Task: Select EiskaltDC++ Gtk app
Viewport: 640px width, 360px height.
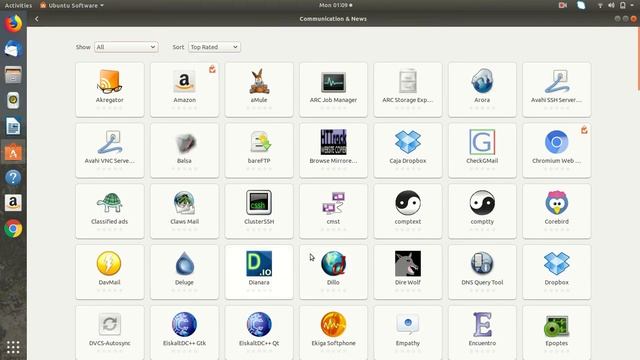Action: [x=184, y=333]
